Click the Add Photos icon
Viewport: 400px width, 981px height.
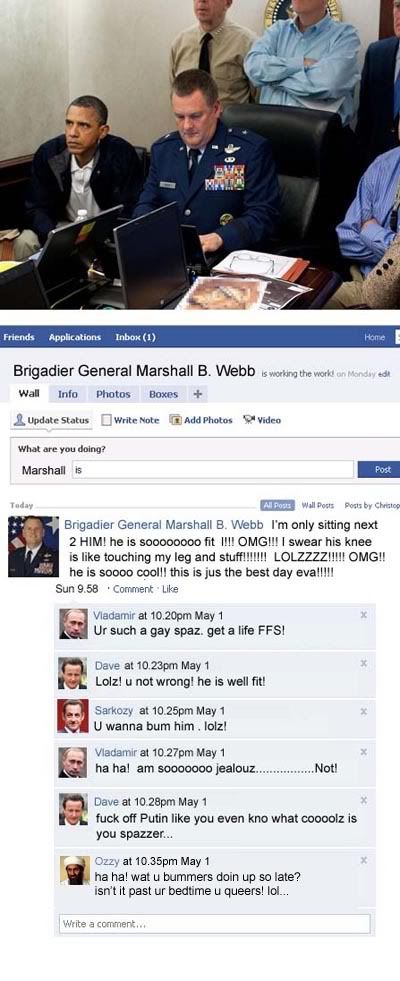(x=176, y=420)
